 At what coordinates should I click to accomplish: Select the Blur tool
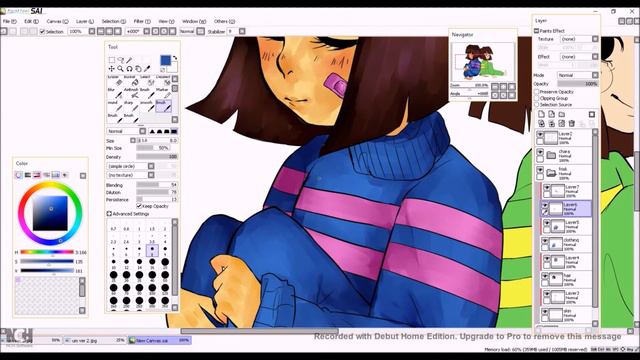coord(115,93)
